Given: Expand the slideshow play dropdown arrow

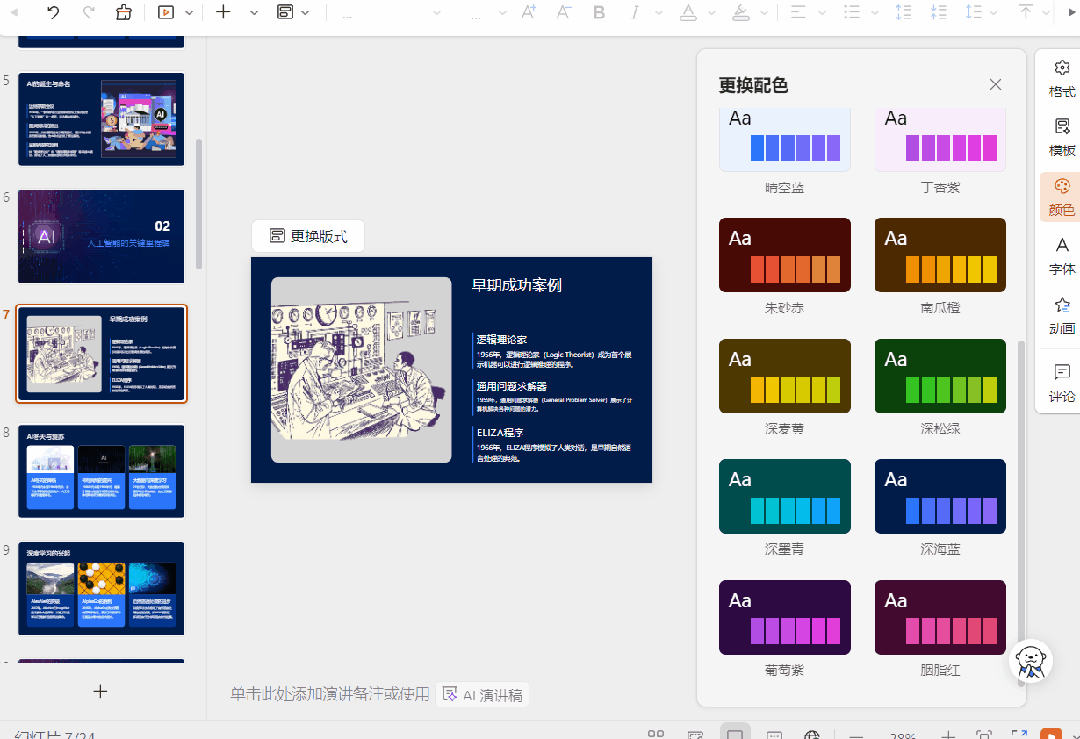Looking at the screenshot, I should pos(189,13).
